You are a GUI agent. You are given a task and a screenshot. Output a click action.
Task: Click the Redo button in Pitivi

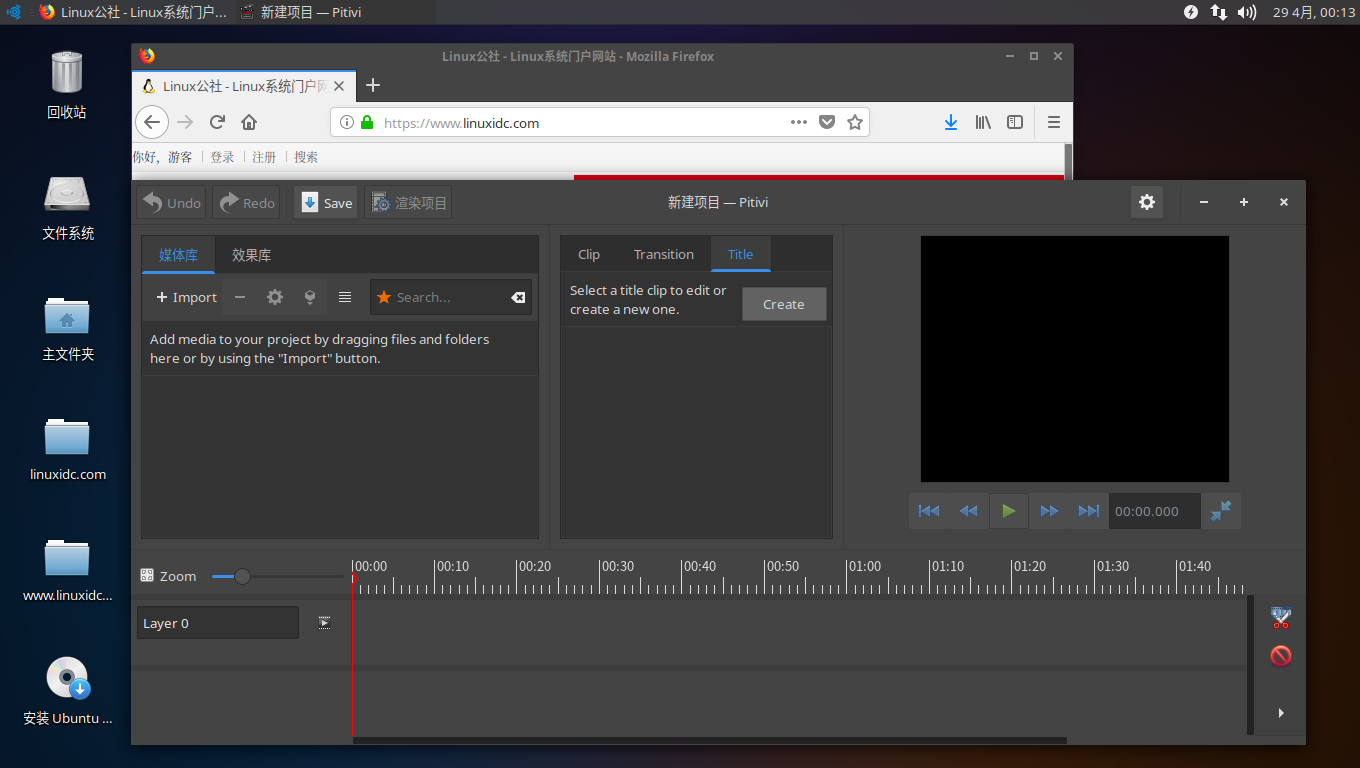246,203
